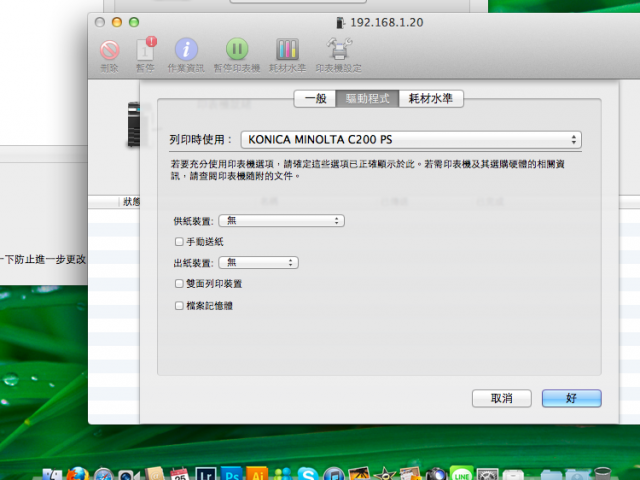This screenshot has width=640, height=480.
Task: Confirm with the 好 OK button
Action: coord(571,398)
